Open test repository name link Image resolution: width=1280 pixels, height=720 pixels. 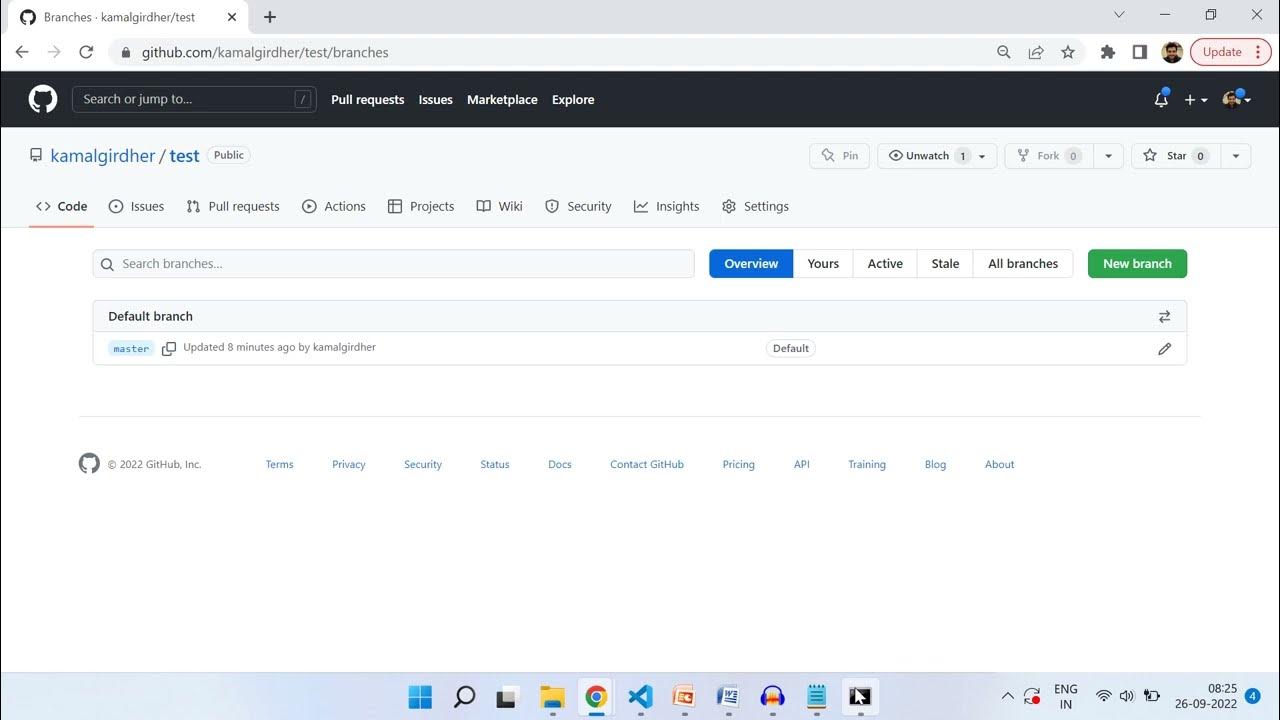point(184,156)
